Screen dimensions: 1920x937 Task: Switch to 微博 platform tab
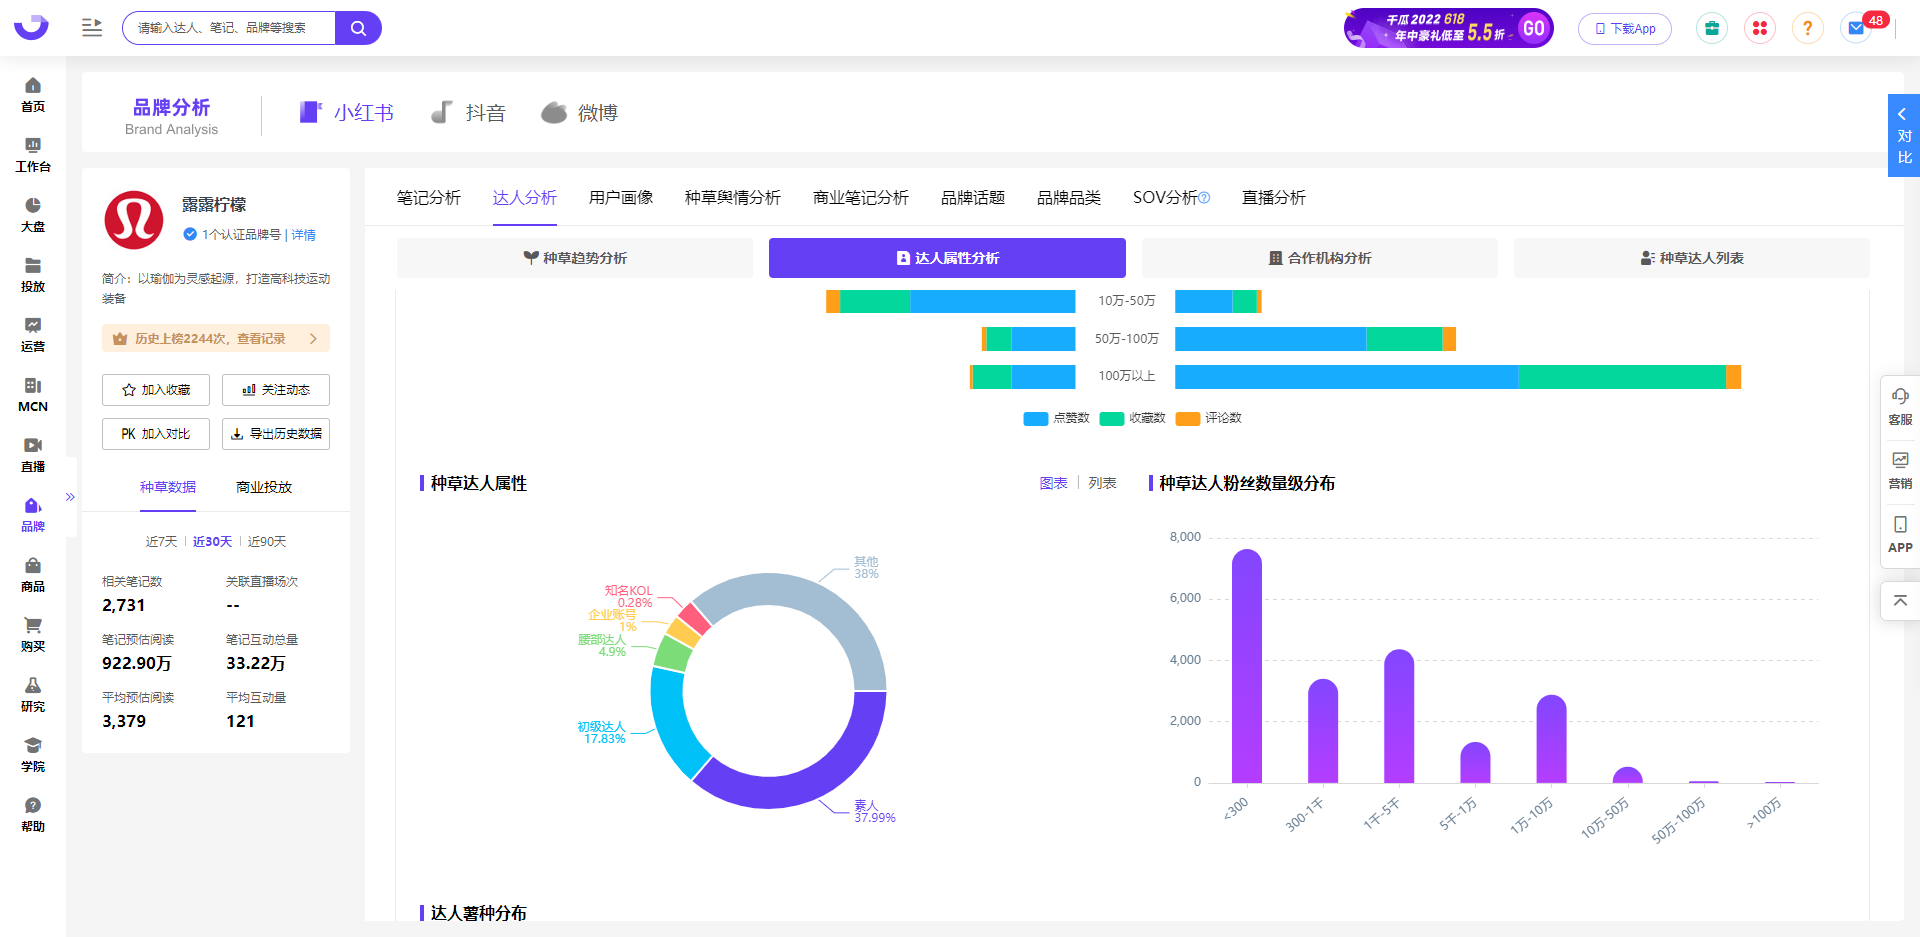(579, 113)
